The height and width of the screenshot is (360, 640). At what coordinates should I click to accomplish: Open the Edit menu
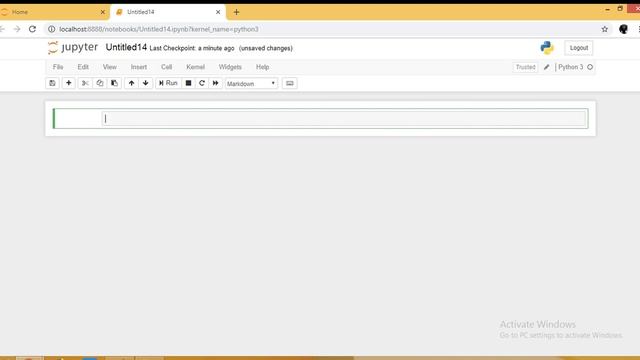point(83,67)
